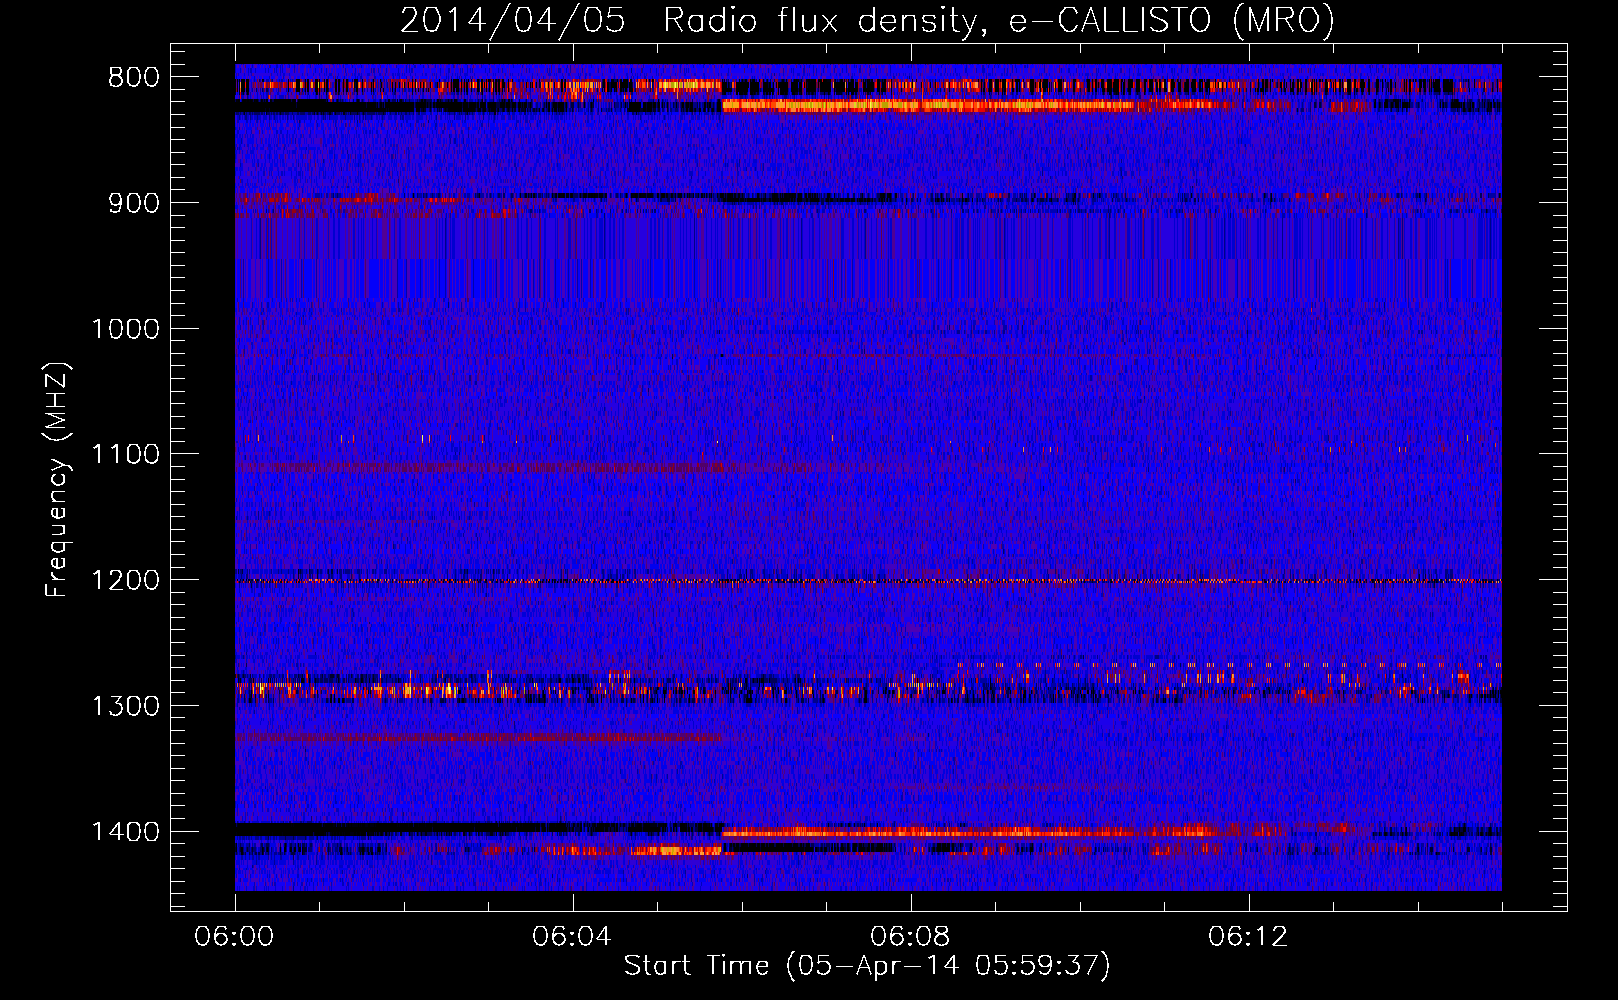This screenshot has height=1000, width=1618.
Task: Select the 06:04 time tick label
Action: (x=572, y=937)
